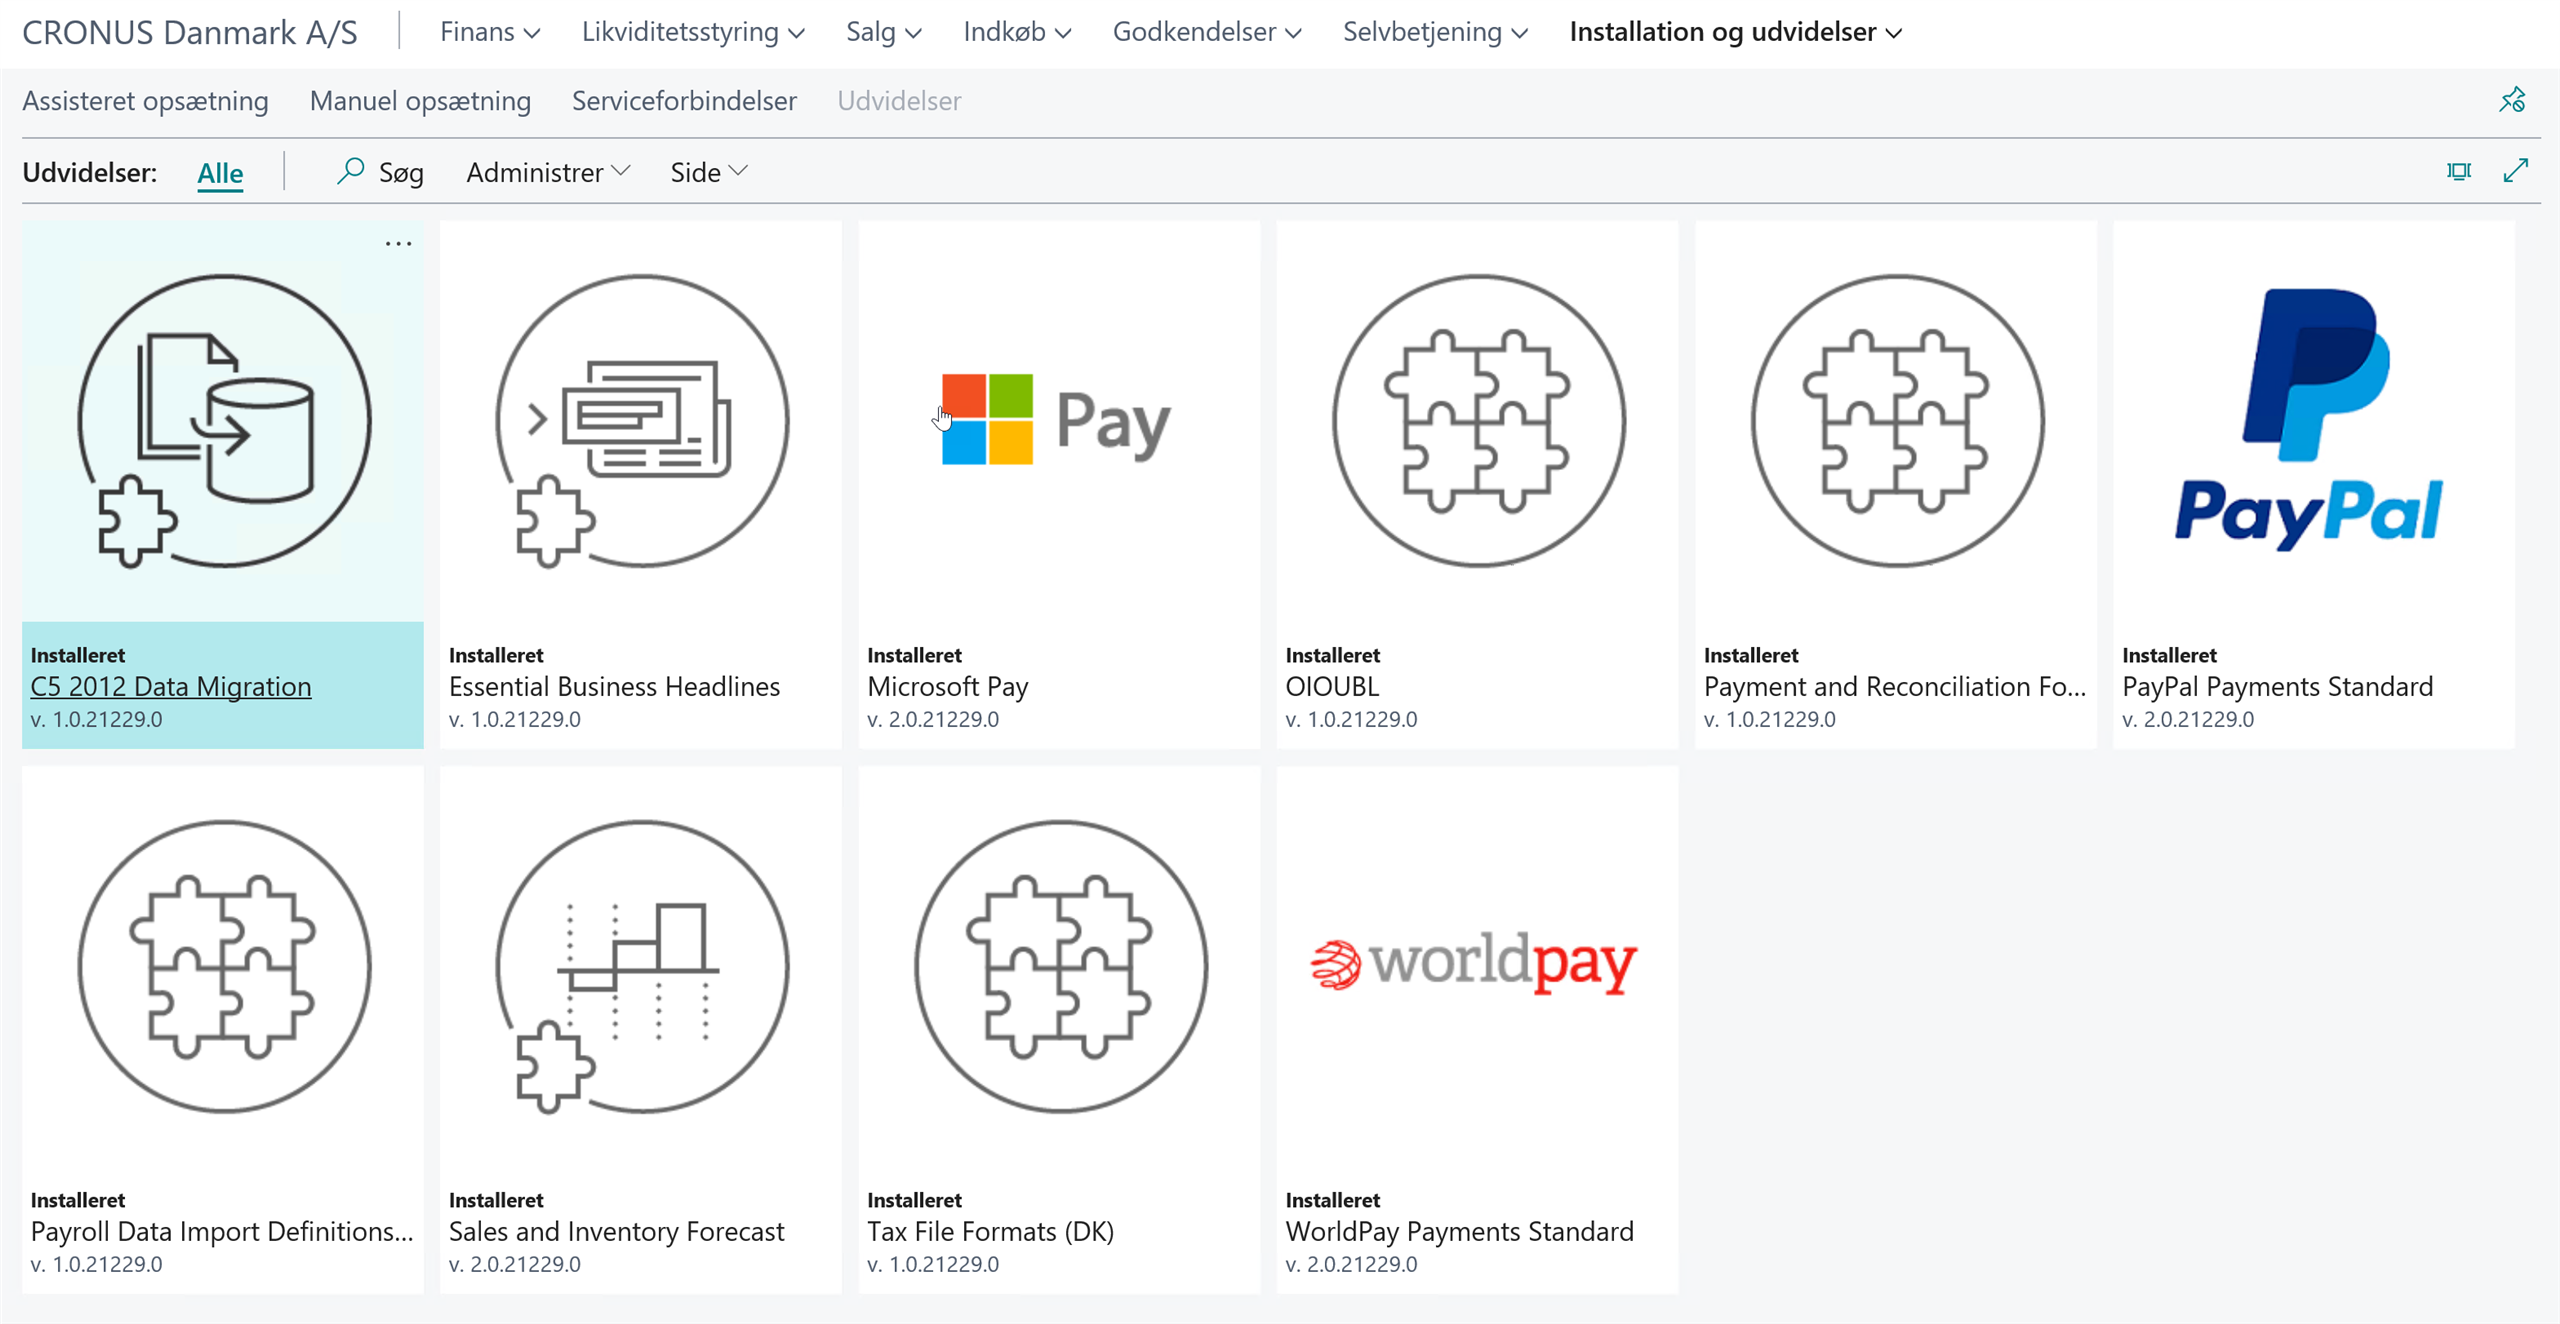The height and width of the screenshot is (1324, 2560).
Task: Select the Alle filter view
Action: coord(220,173)
